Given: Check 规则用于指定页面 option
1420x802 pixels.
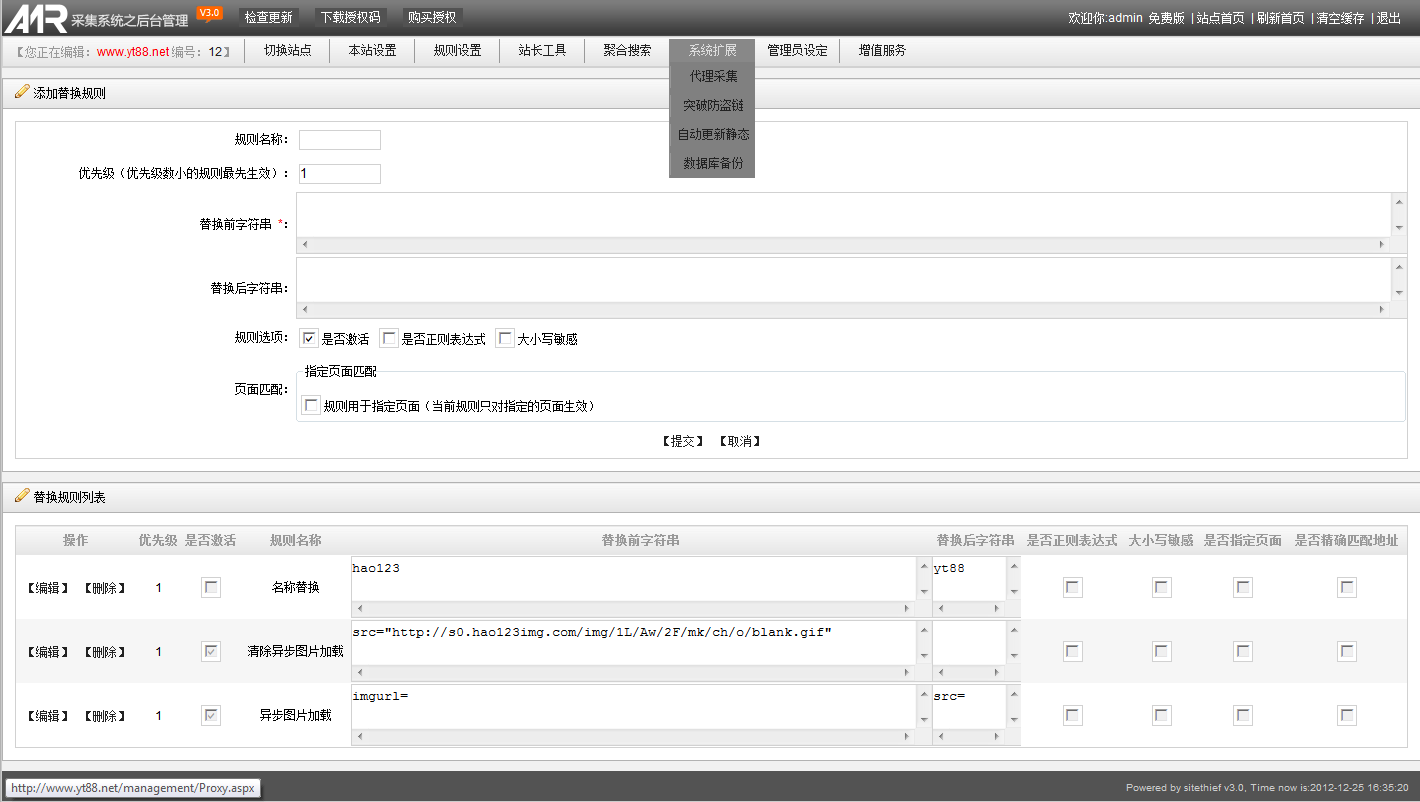Looking at the screenshot, I should pos(312,406).
